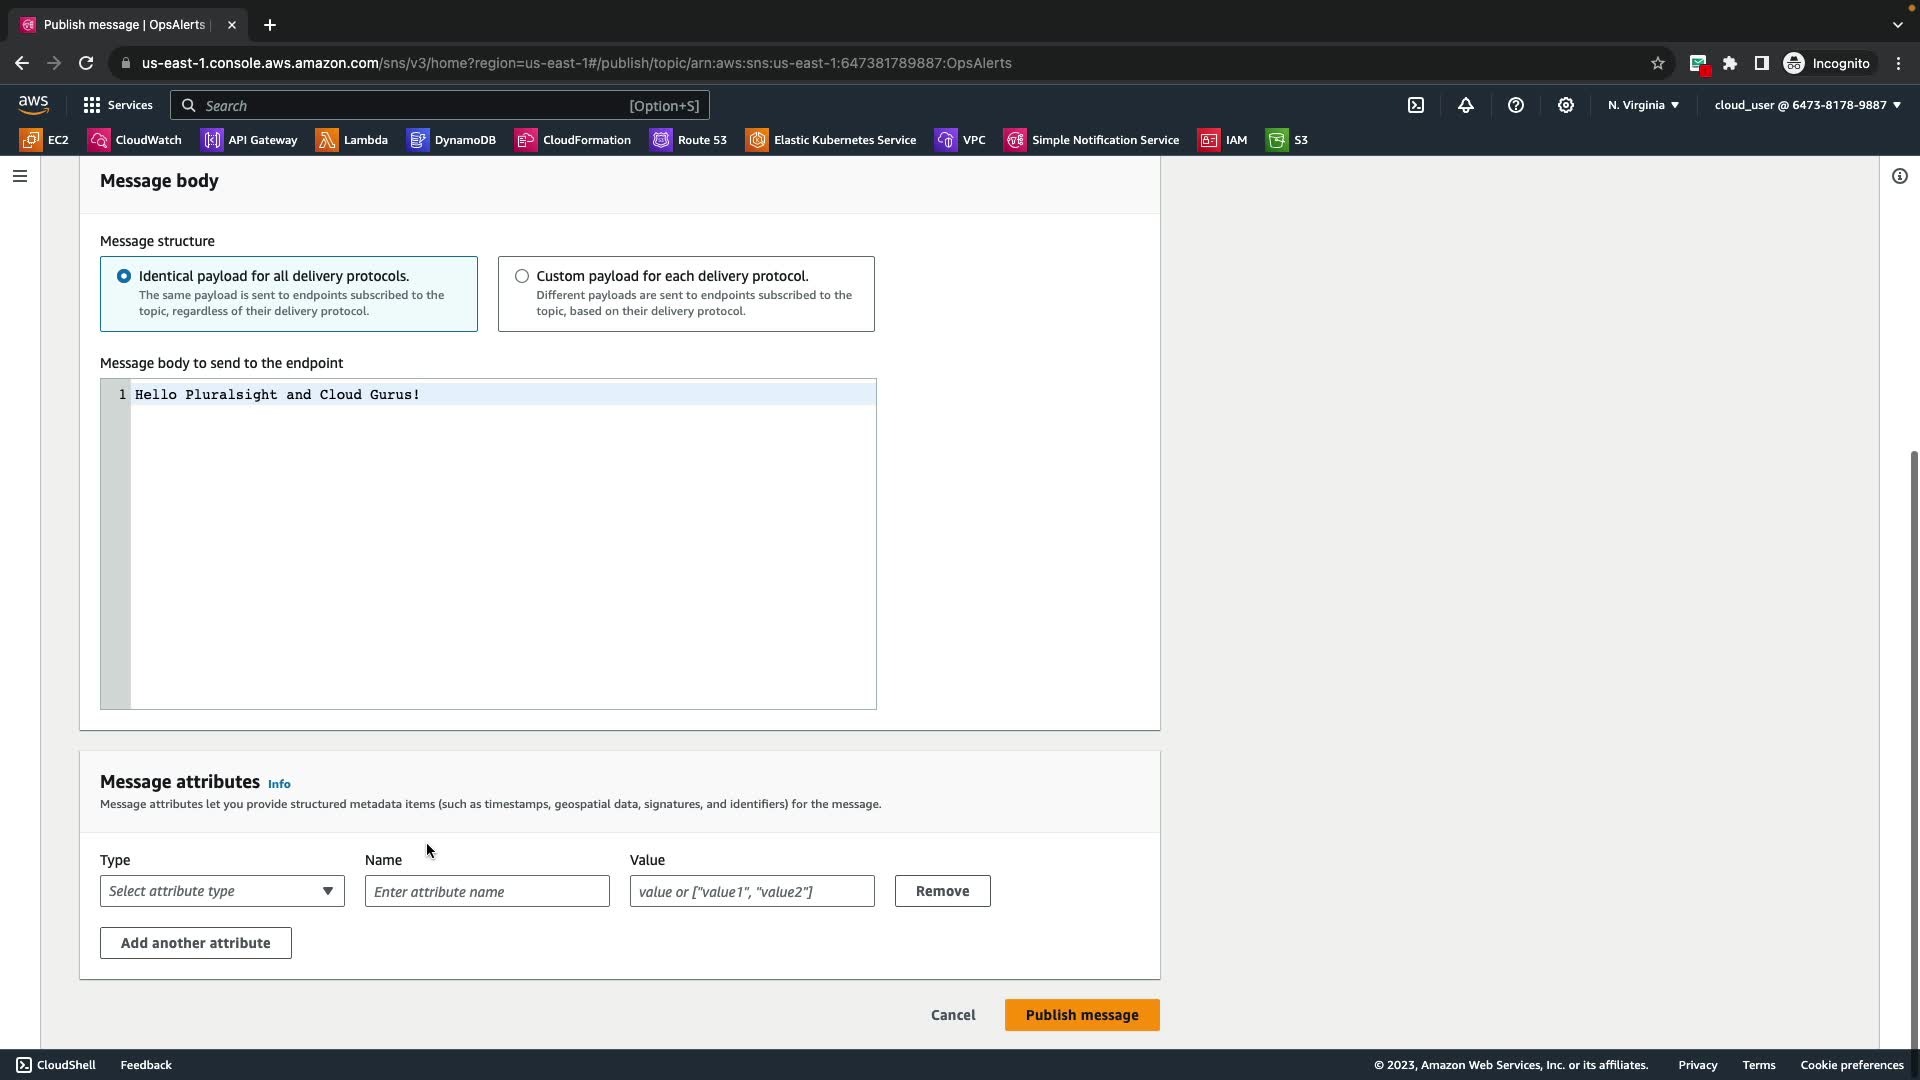
Task: Open CloudShell icon in top navigation bar
Action: coord(1416,105)
